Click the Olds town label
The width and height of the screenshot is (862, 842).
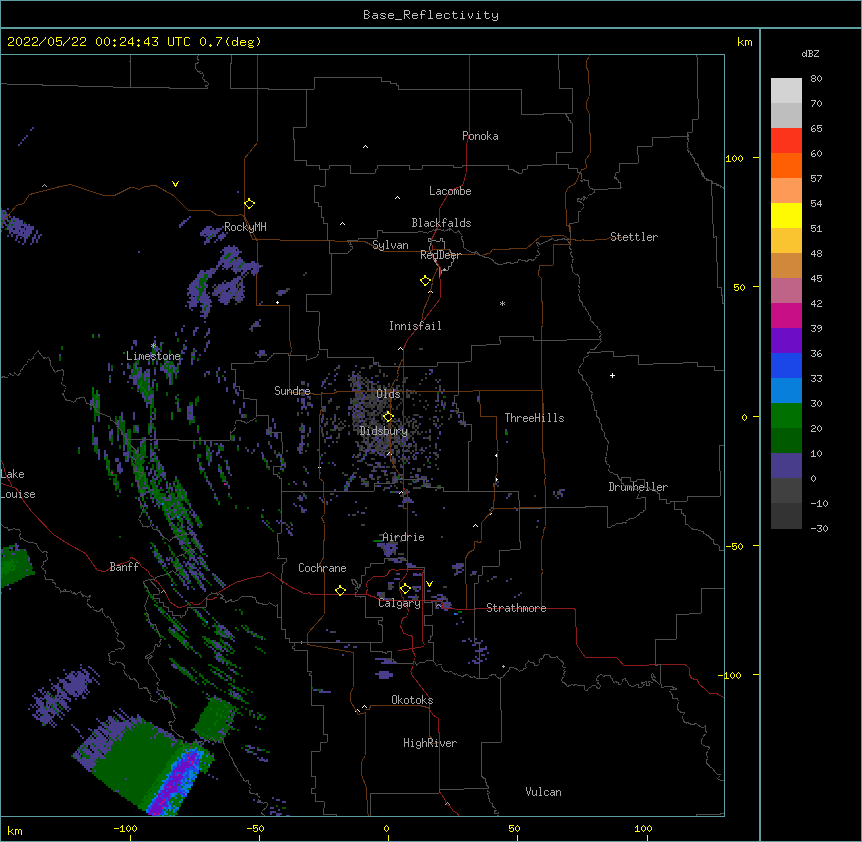[x=388, y=394]
